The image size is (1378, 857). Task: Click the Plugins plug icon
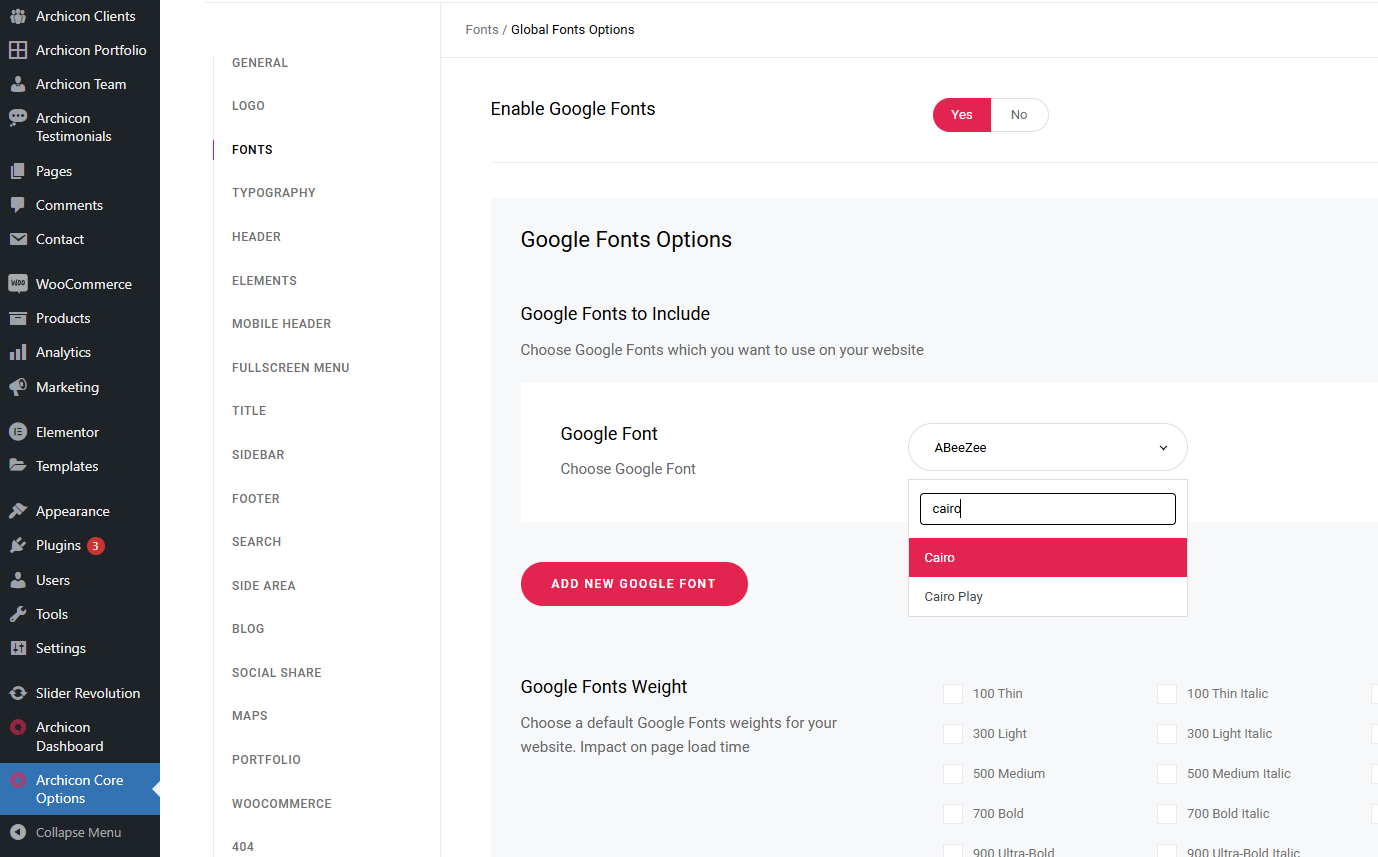coord(18,545)
